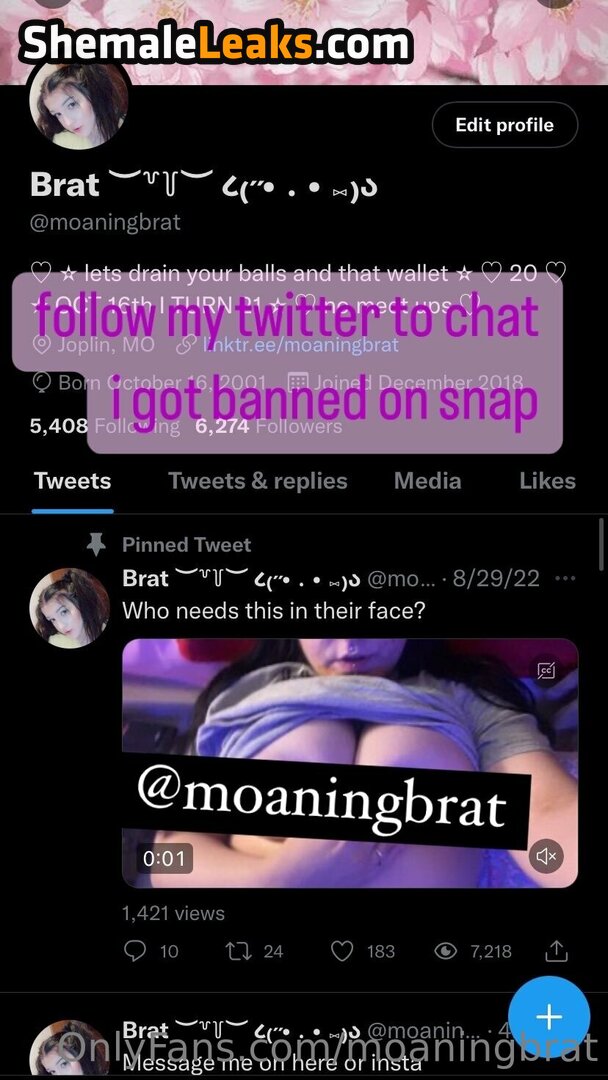Click the reply icon on pinned tweet
Screen dimensions: 608x1080
135,951
